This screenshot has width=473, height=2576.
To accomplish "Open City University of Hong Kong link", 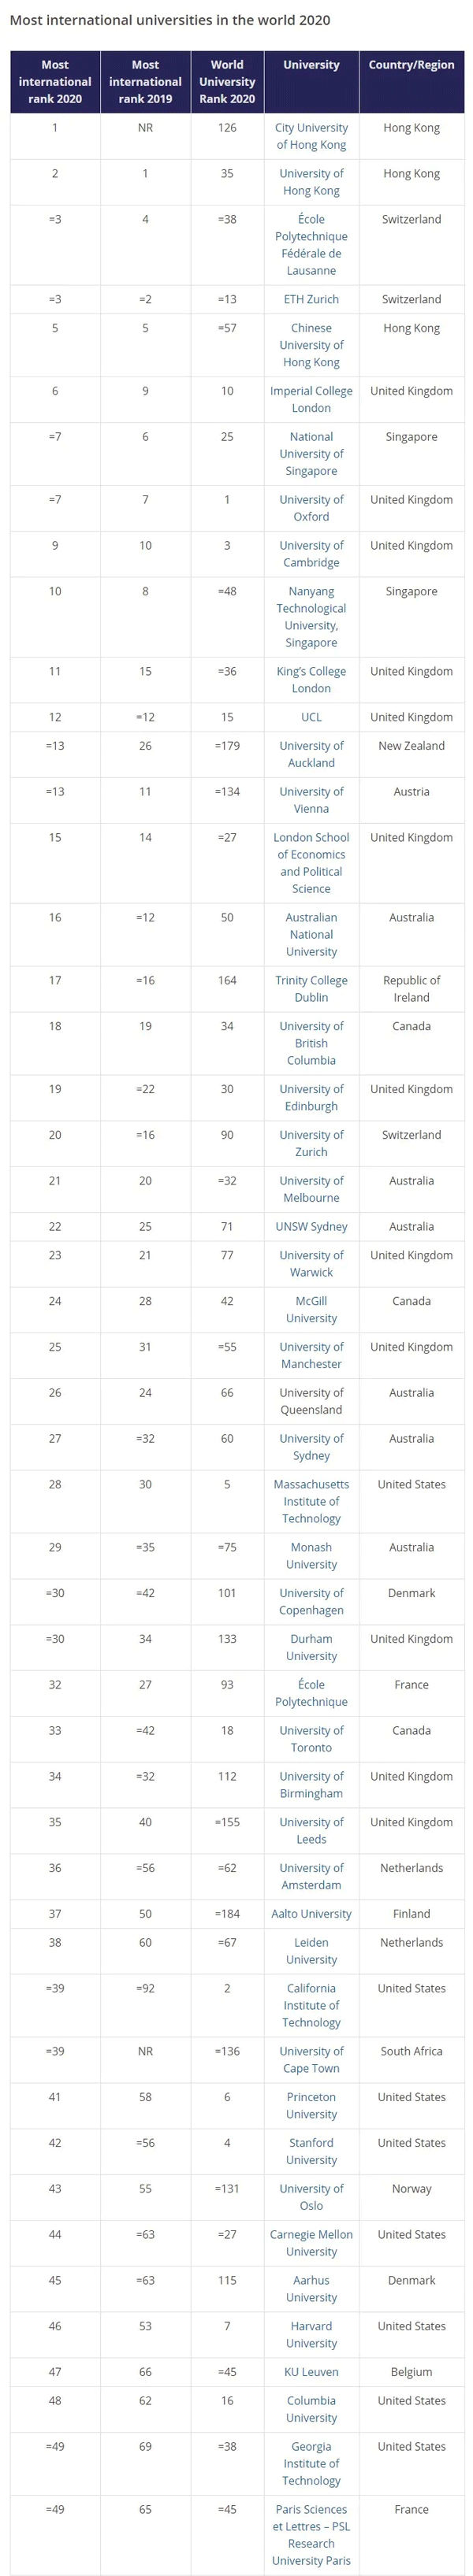I will [x=311, y=136].
